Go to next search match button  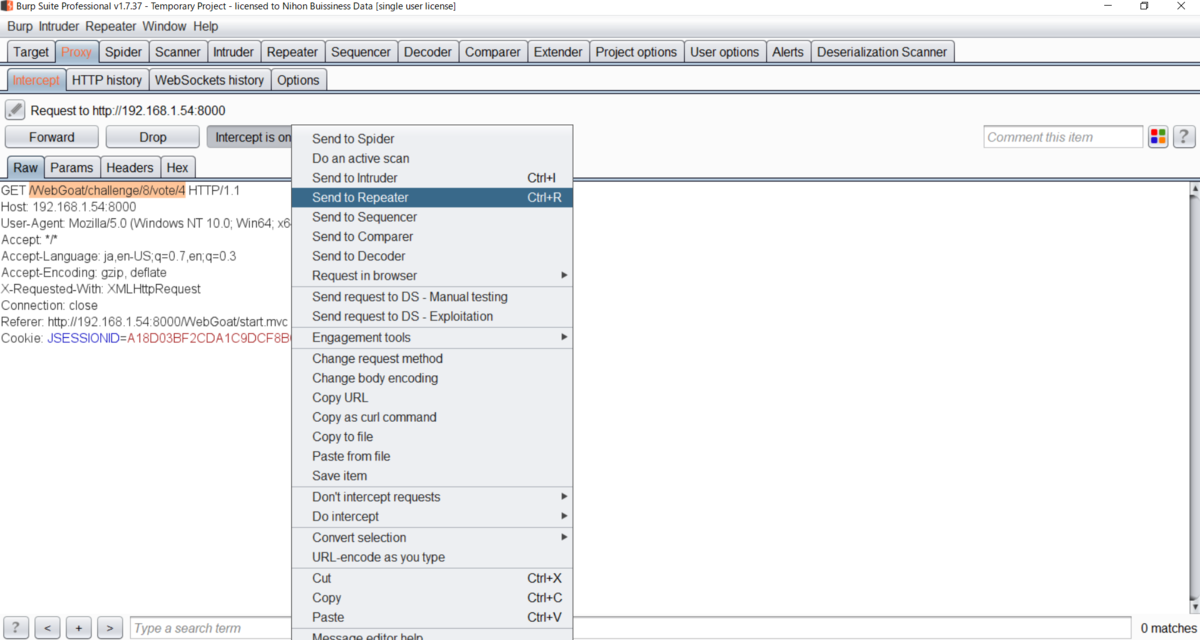point(110,628)
